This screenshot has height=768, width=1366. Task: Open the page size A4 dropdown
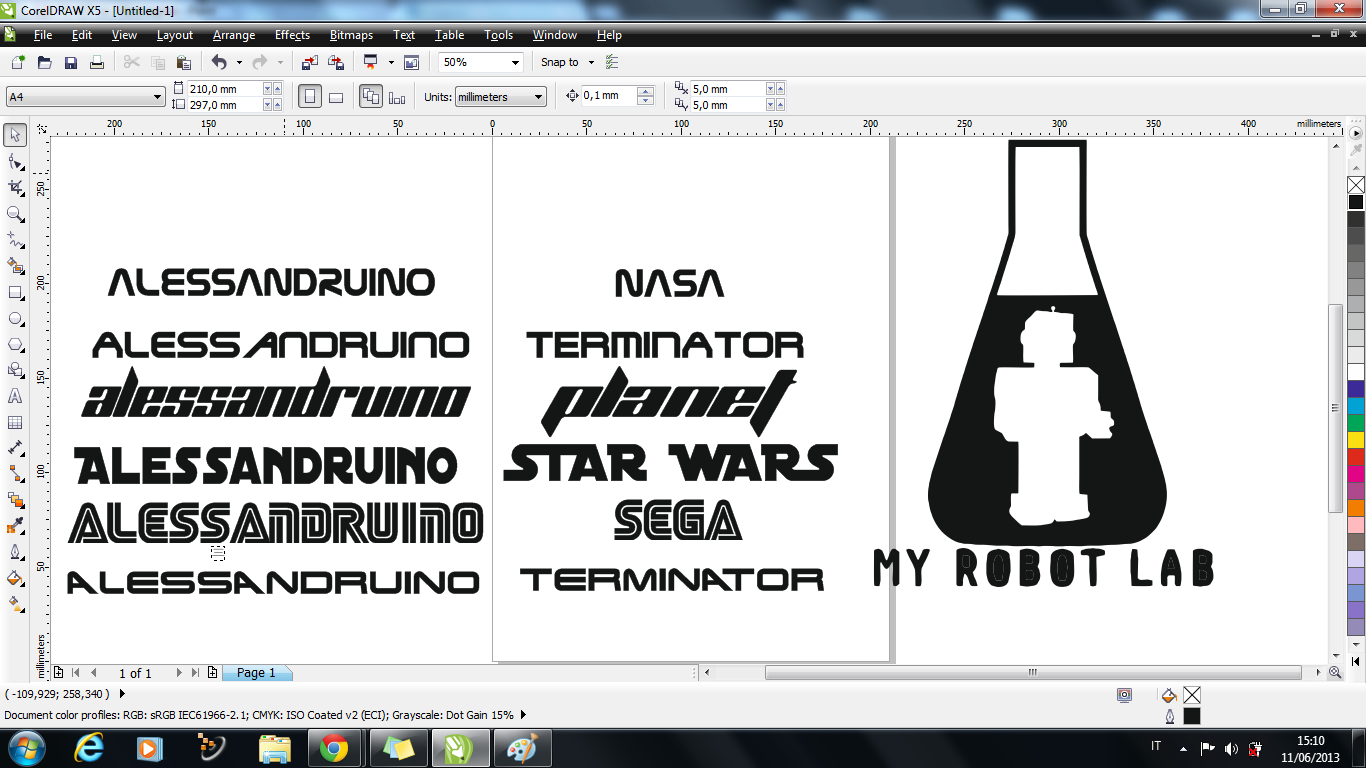(158, 97)
